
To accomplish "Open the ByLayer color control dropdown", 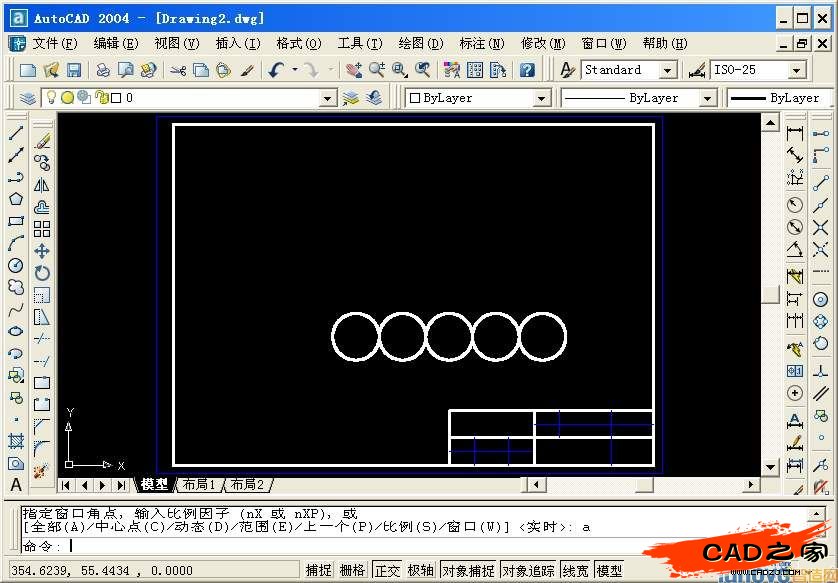I will (541, 98).
